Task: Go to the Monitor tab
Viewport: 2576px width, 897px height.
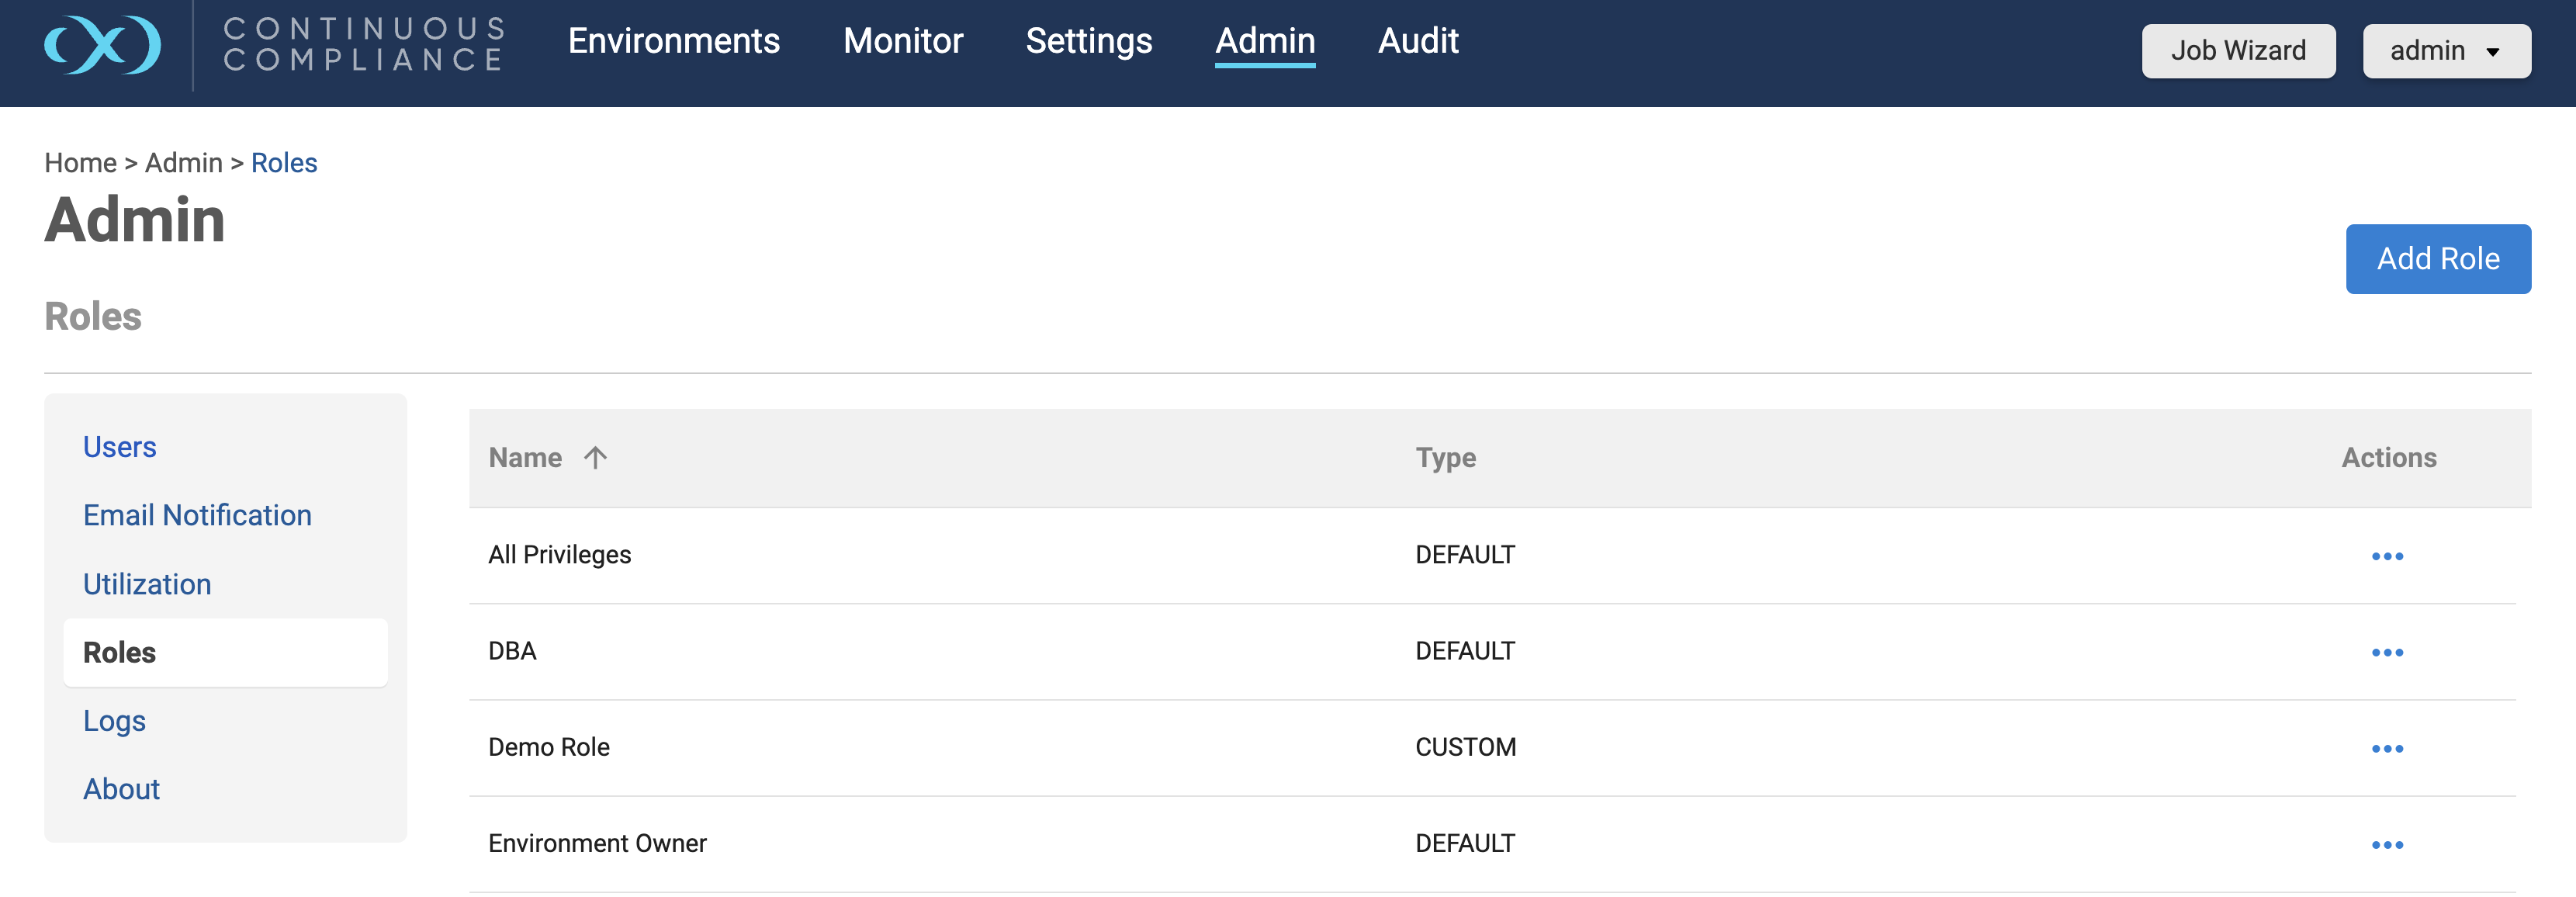Action: (x=902, y=41)
